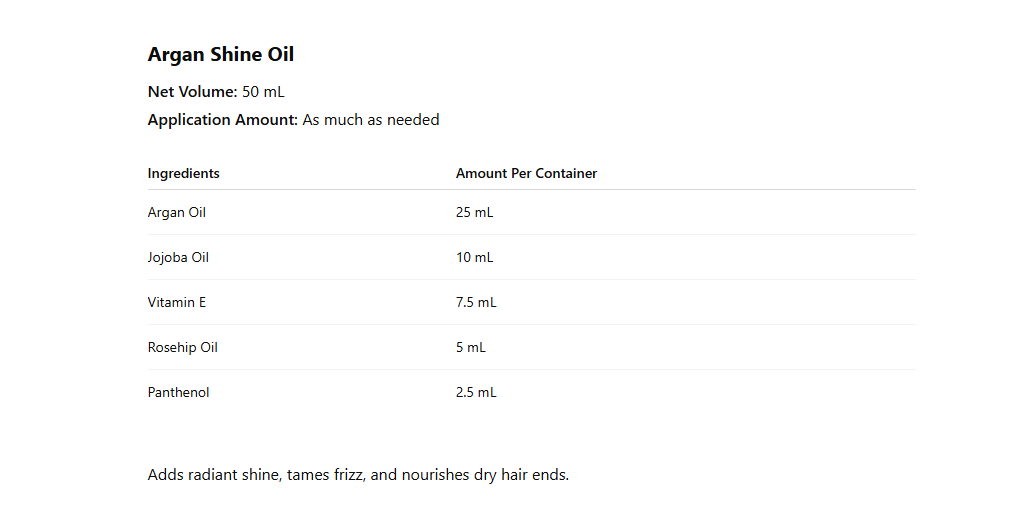Select the Argan Oil ingredient cell

[x=176, y=212]
